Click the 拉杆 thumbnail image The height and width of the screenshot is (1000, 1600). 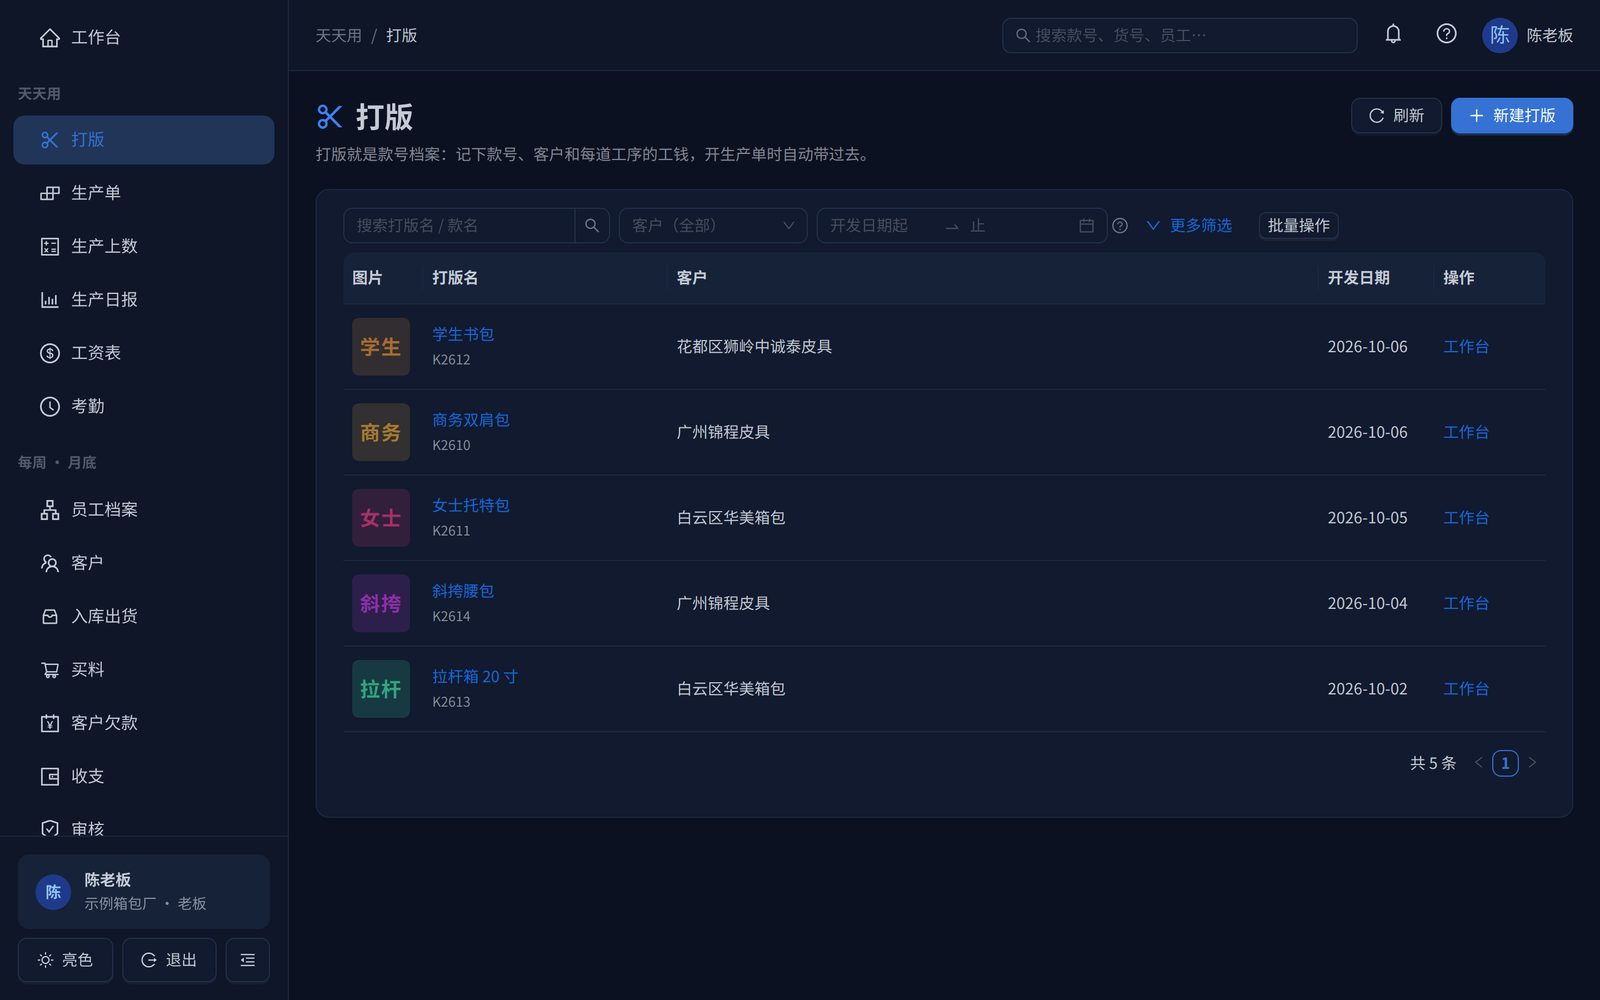pyautogui.click(x=381, y=689)
